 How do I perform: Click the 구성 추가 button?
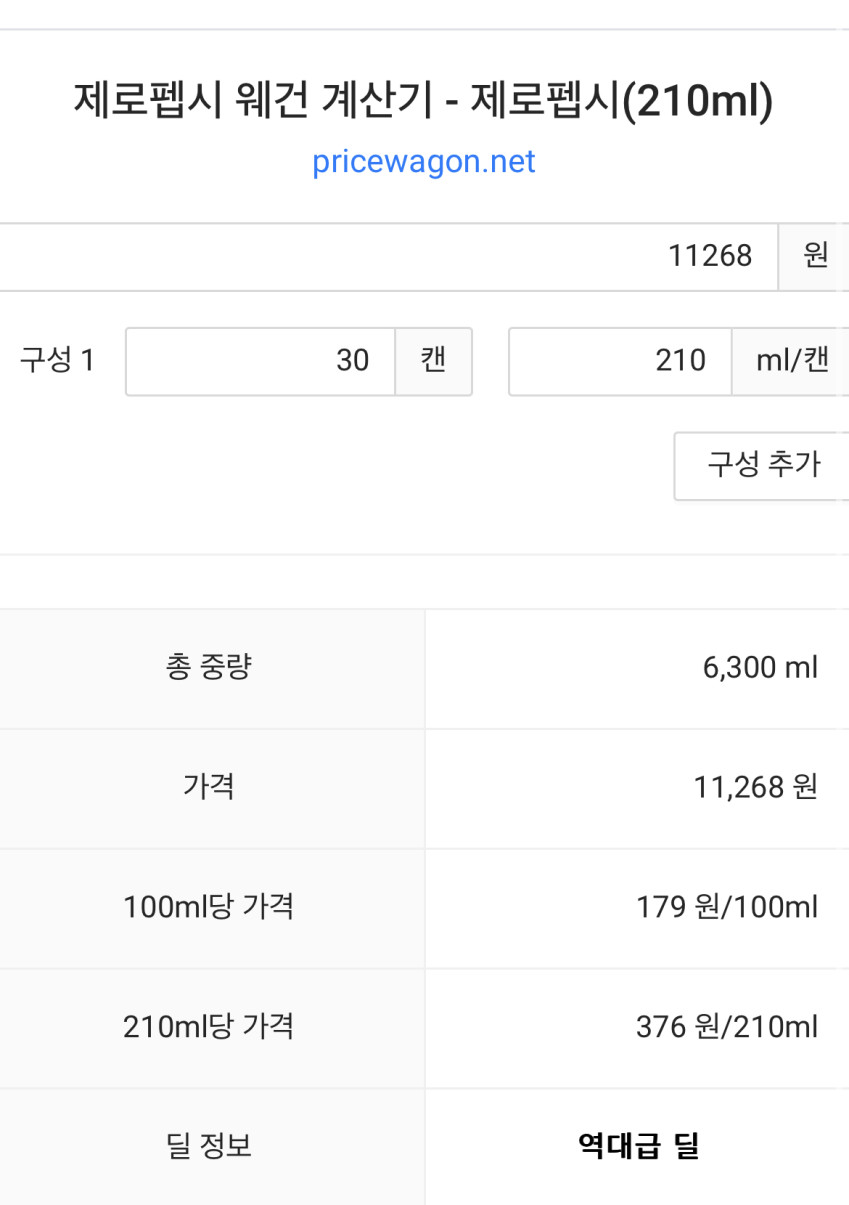762,465
